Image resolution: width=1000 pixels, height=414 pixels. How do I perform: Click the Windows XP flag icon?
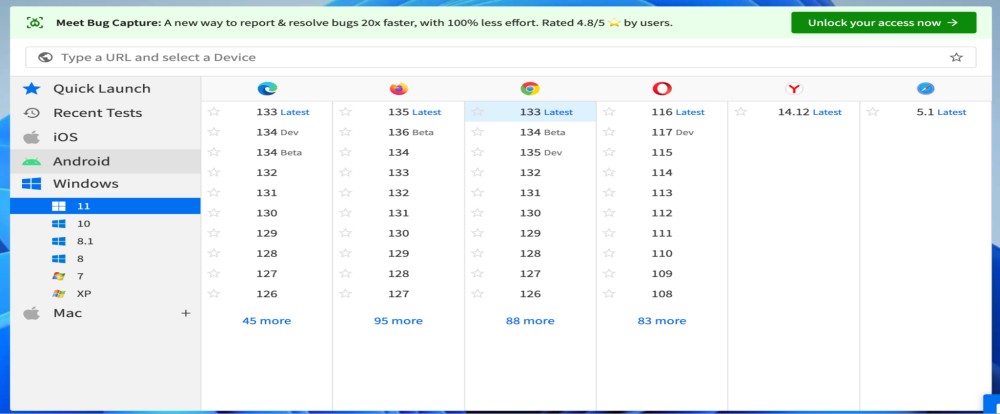(x=59, y=294)
